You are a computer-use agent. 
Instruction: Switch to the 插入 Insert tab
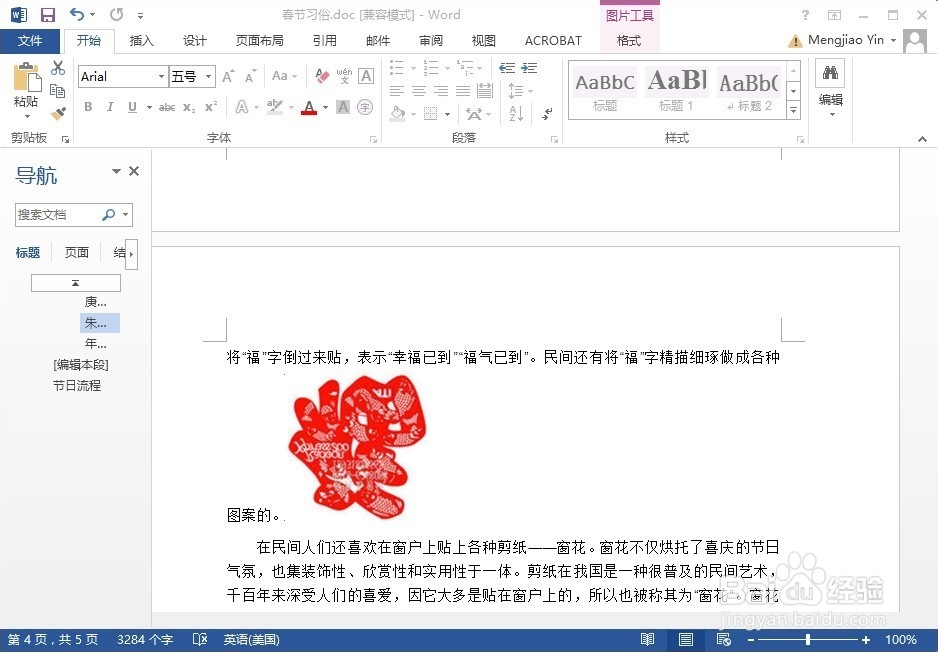[141, 41]
